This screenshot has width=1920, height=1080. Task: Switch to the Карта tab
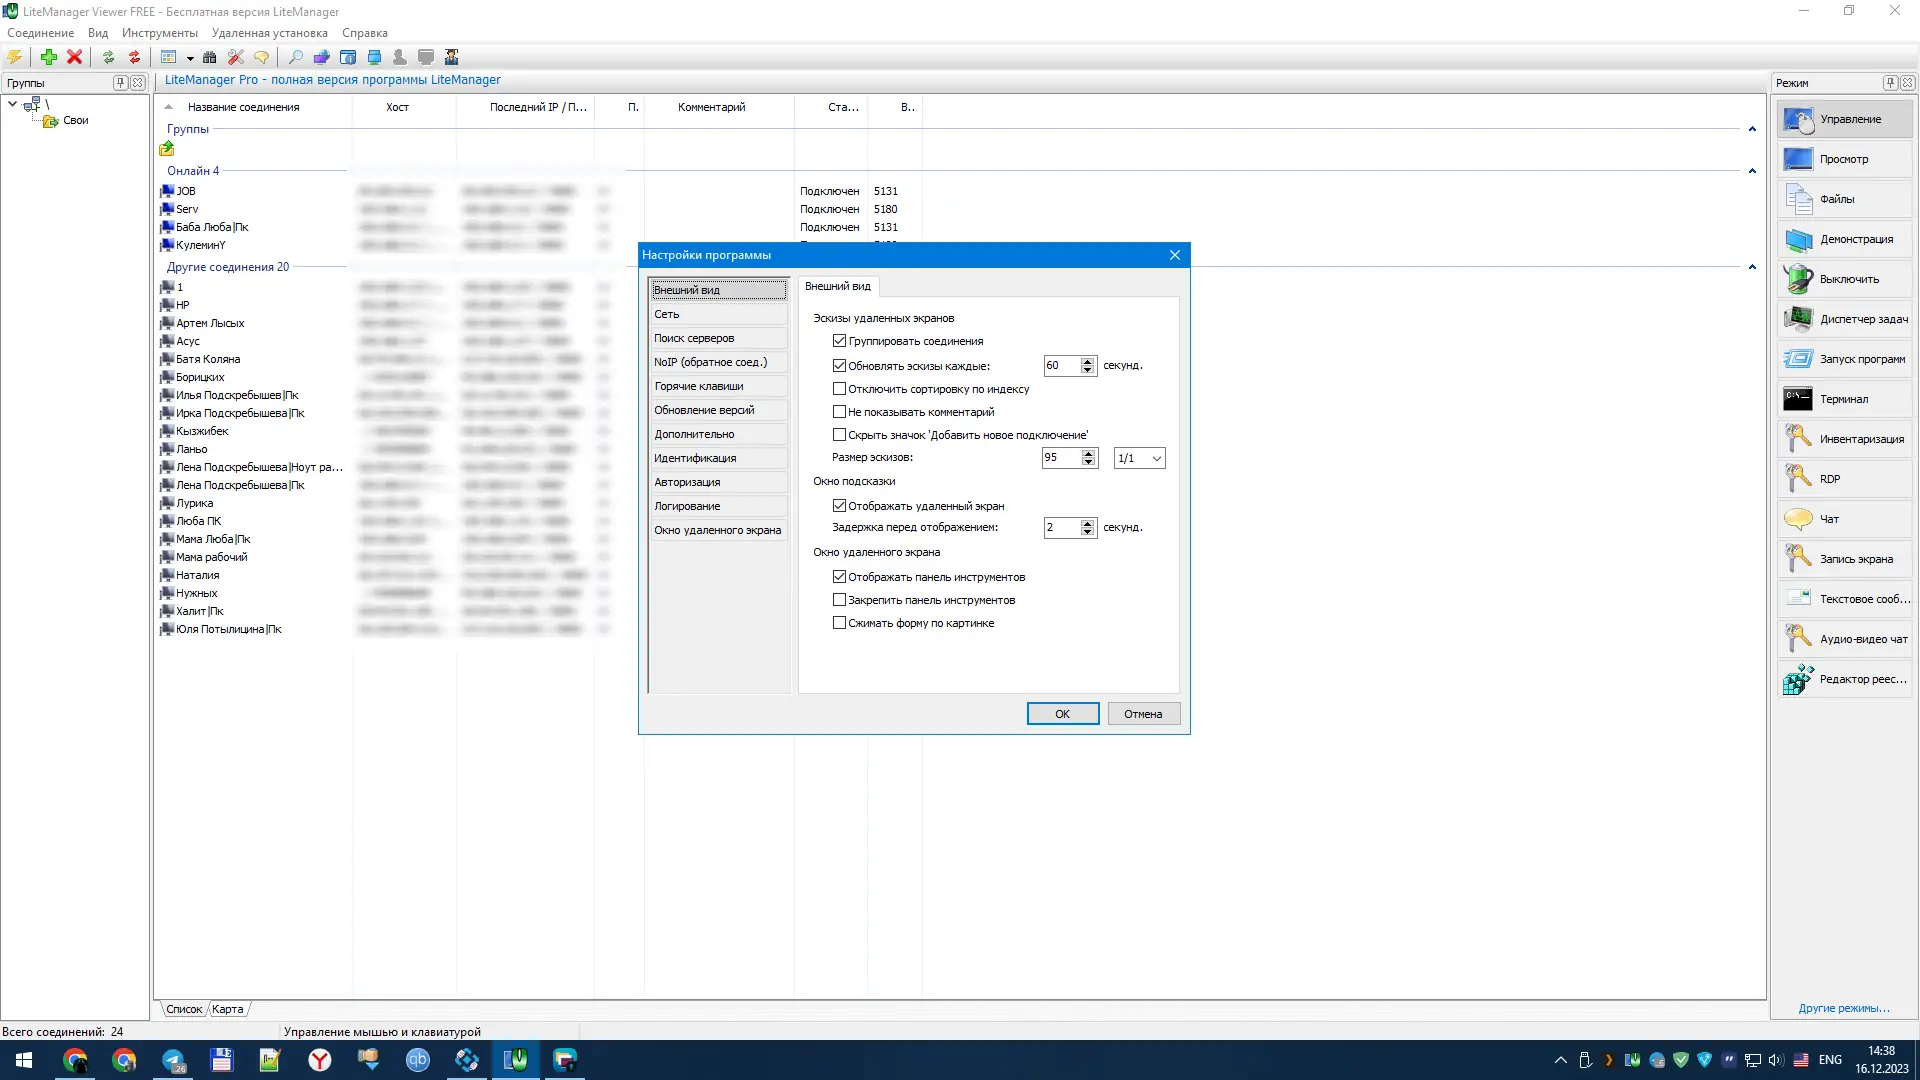point(227,1009)
